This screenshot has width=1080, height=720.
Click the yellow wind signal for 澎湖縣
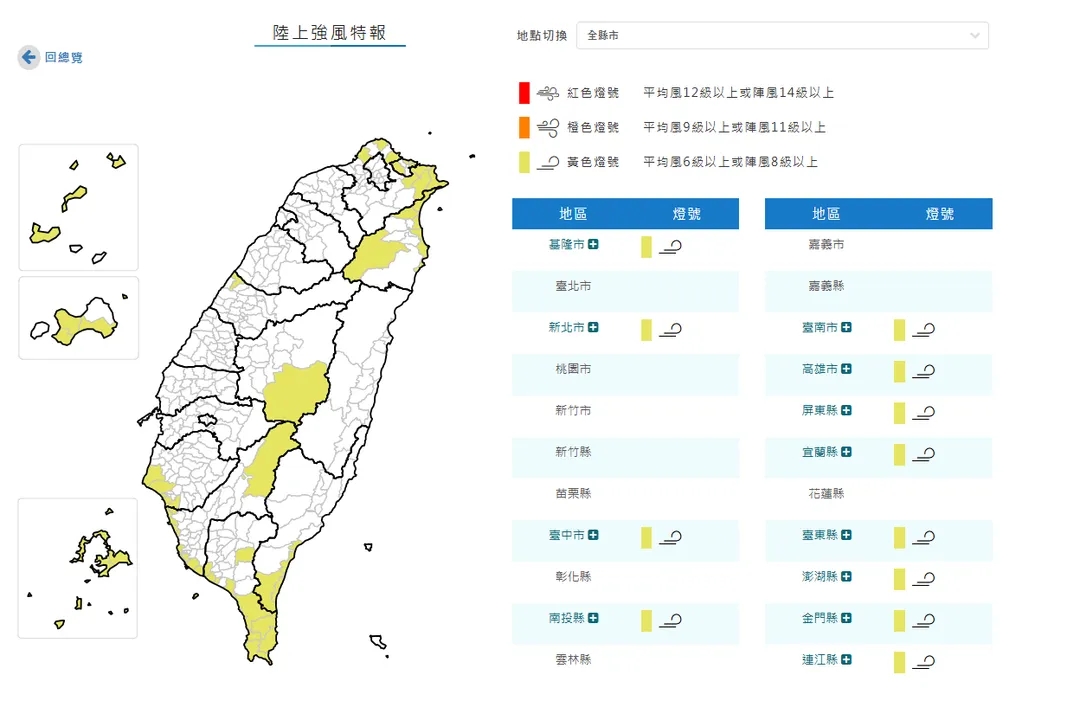tap(914, 579)
